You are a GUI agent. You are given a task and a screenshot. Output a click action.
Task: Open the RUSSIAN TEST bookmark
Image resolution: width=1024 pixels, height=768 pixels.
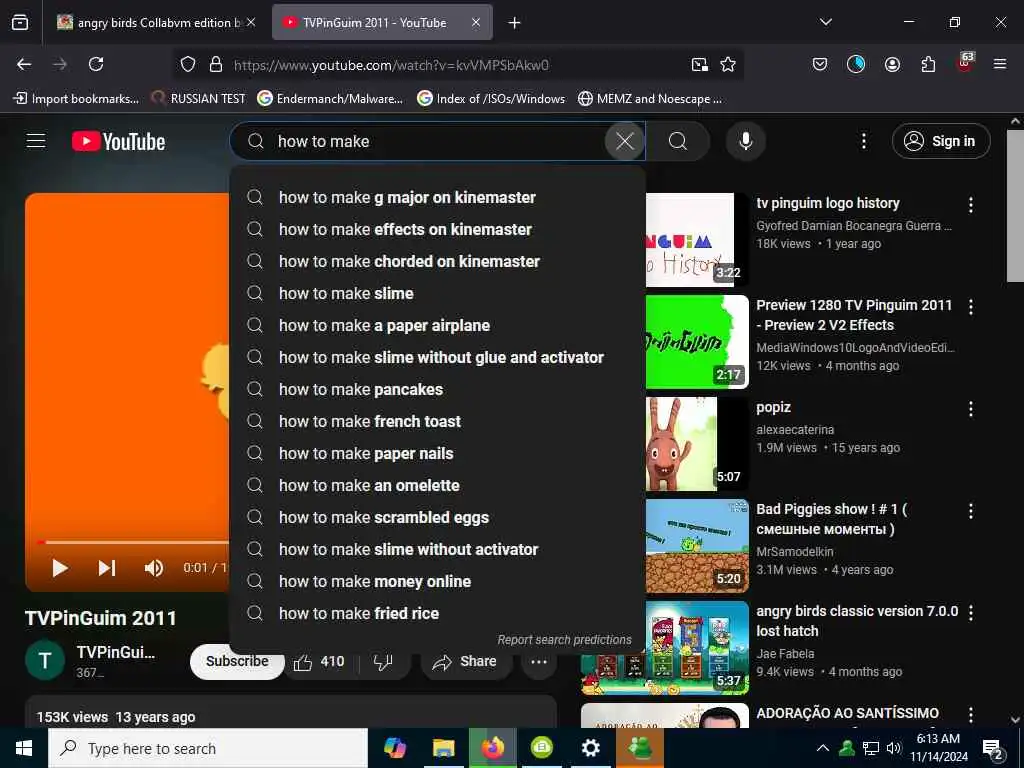(199, 99)
